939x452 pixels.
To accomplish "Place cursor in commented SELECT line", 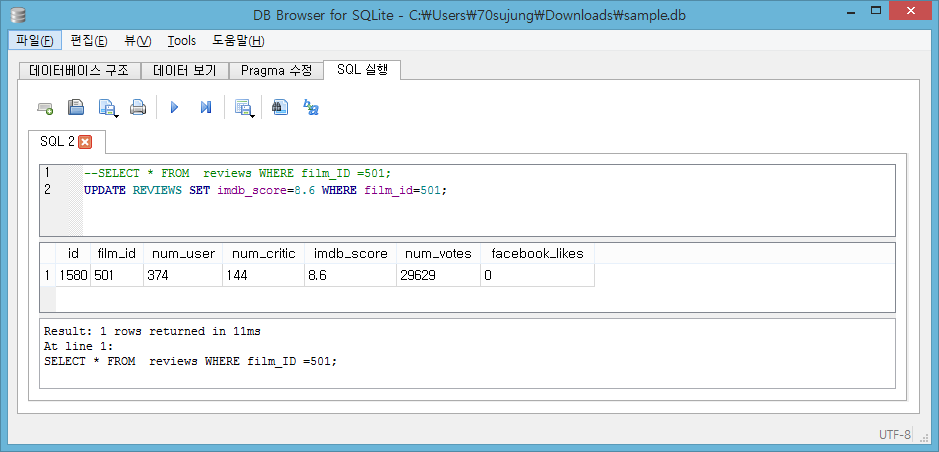I will point(237,174).
